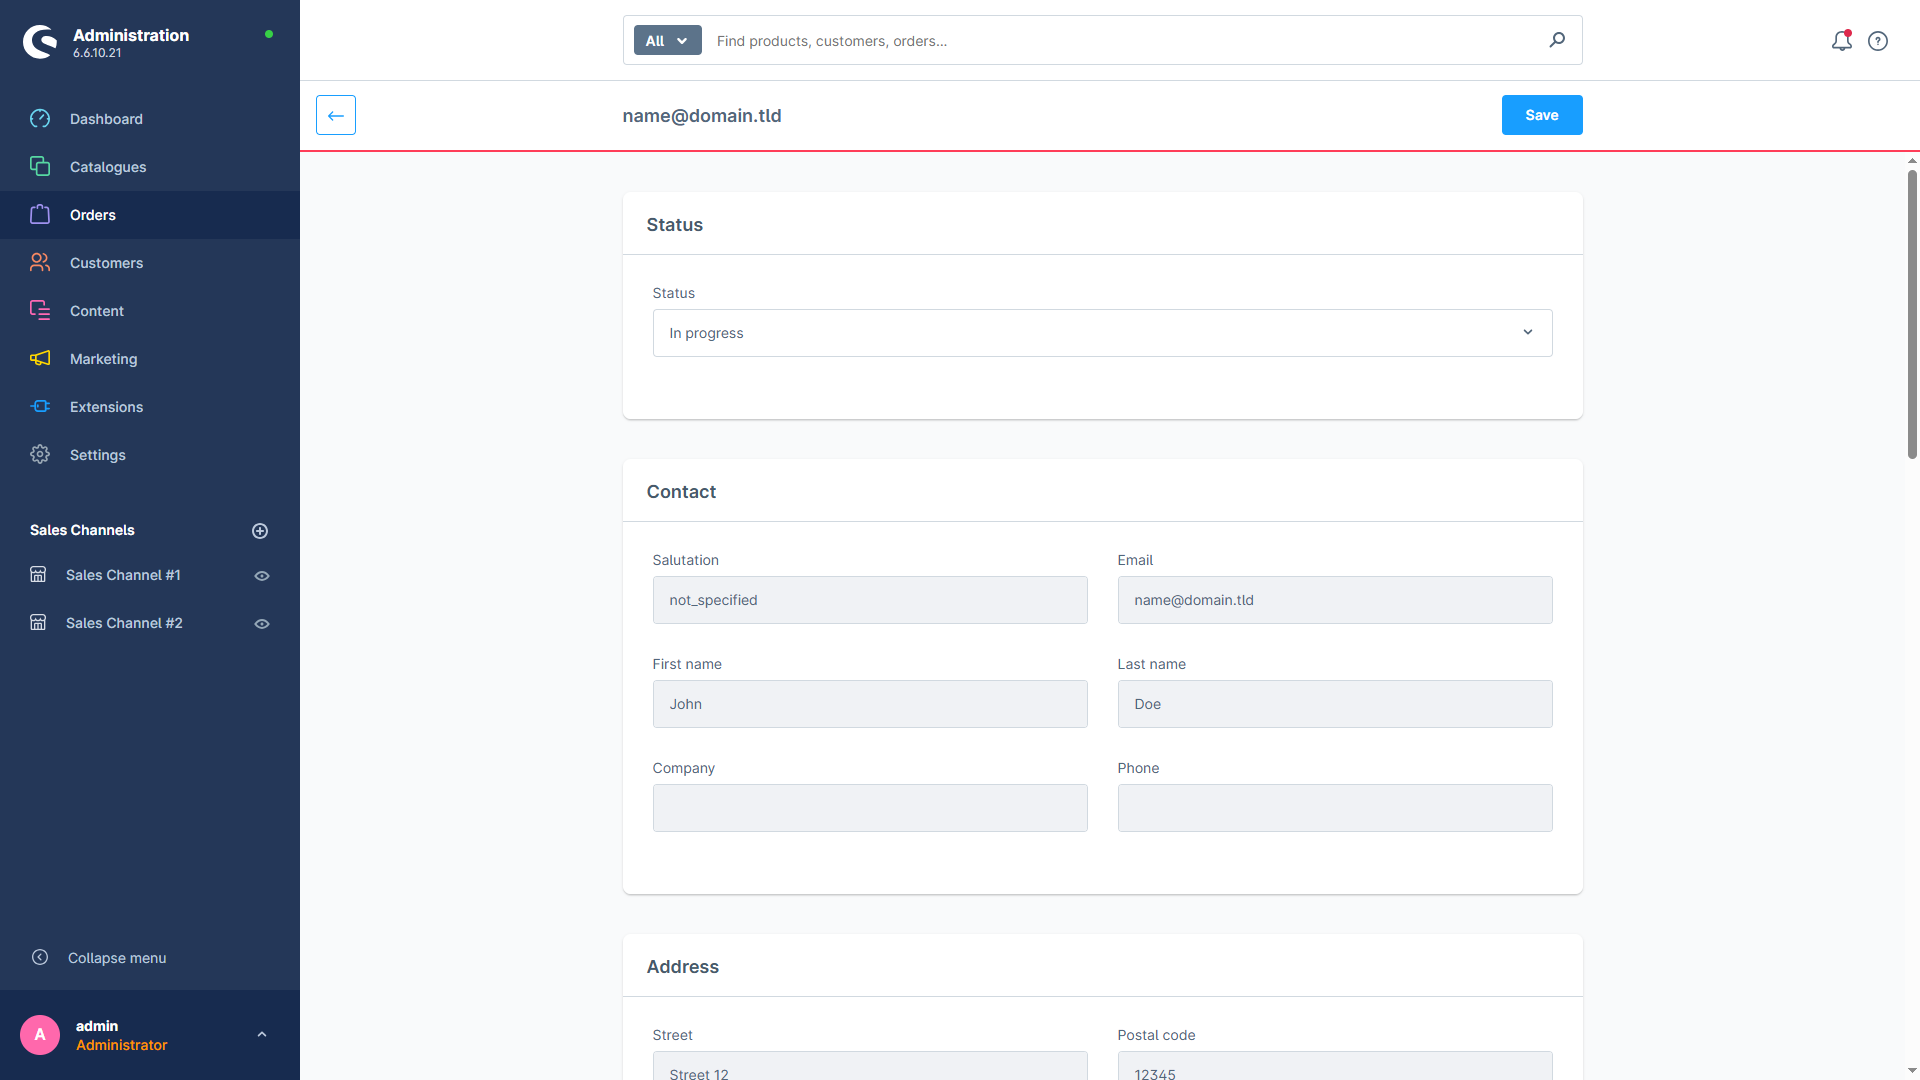Open Sales Channel #1 link
Viewport: 1920px width, 1080px height.
point(123,575)
